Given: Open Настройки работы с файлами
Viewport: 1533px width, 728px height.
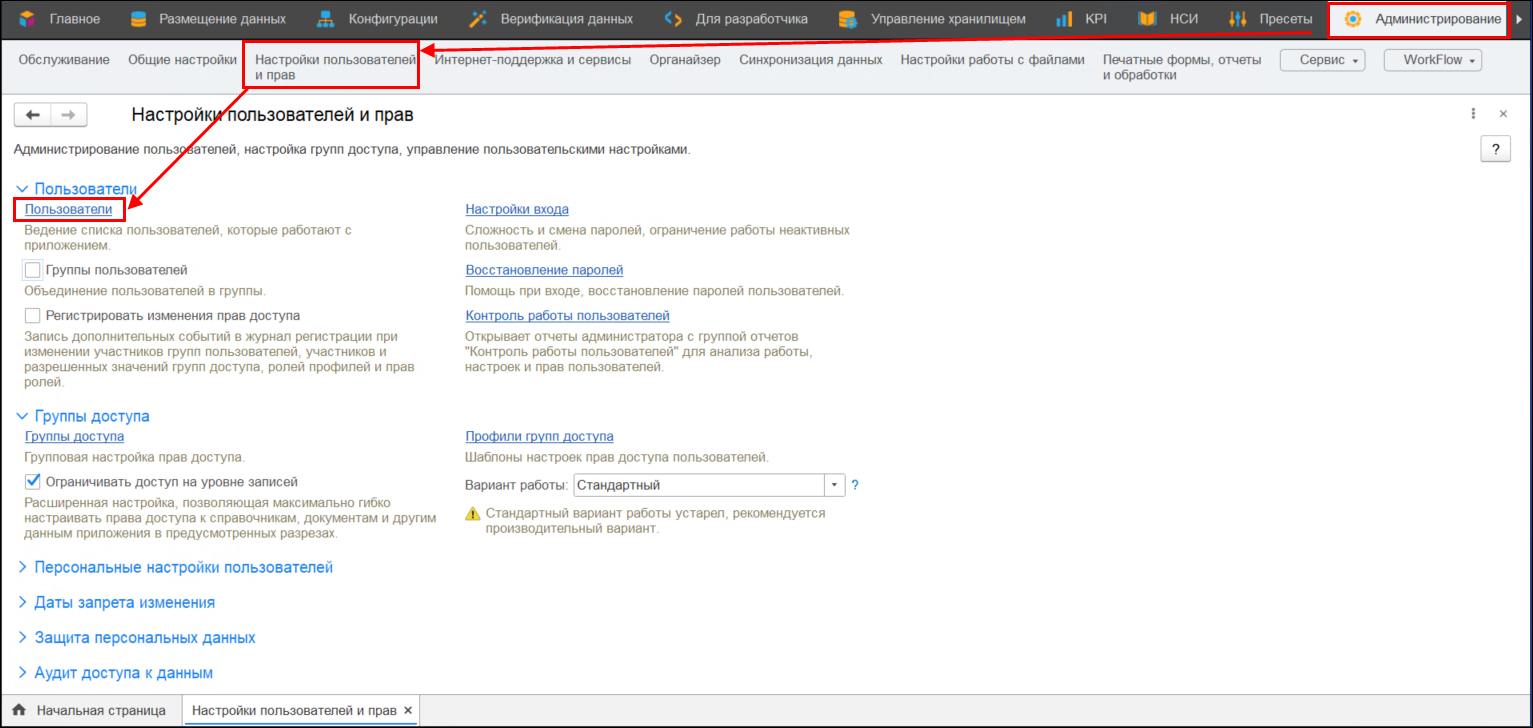Looking at the screenshot, I should 992,60.
